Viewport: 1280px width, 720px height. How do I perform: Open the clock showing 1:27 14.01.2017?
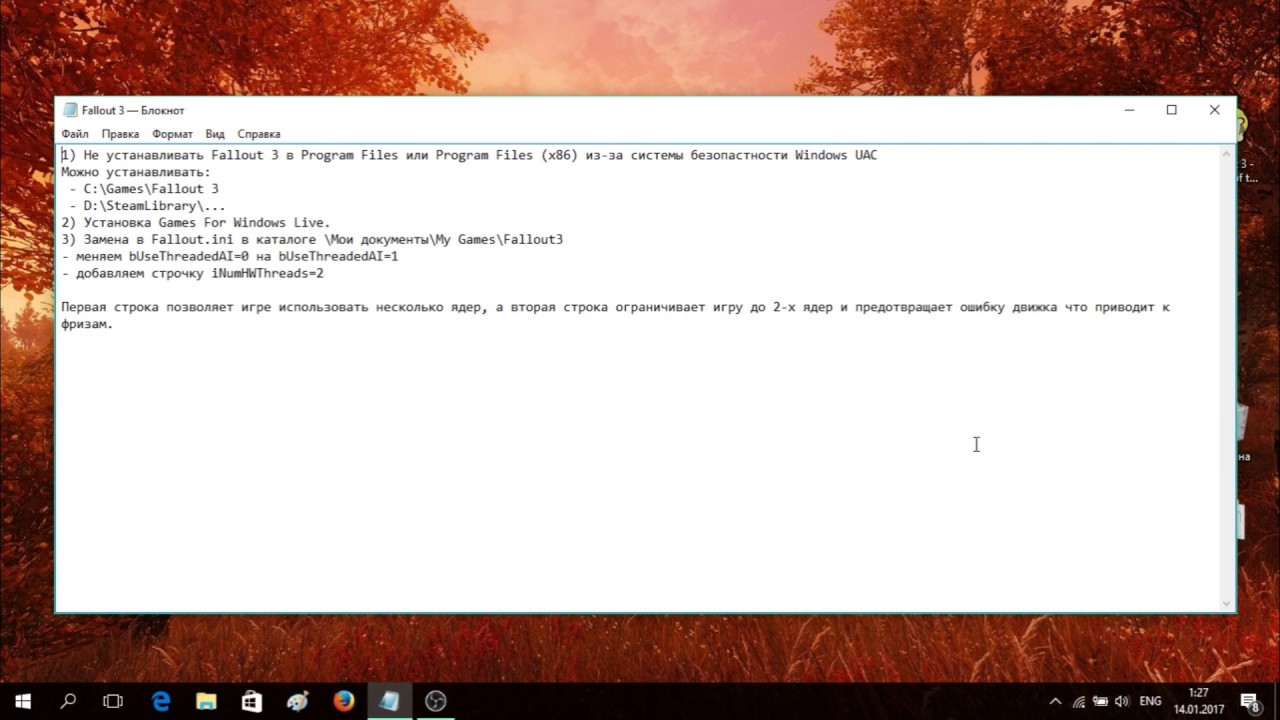tap(1198, 701)
